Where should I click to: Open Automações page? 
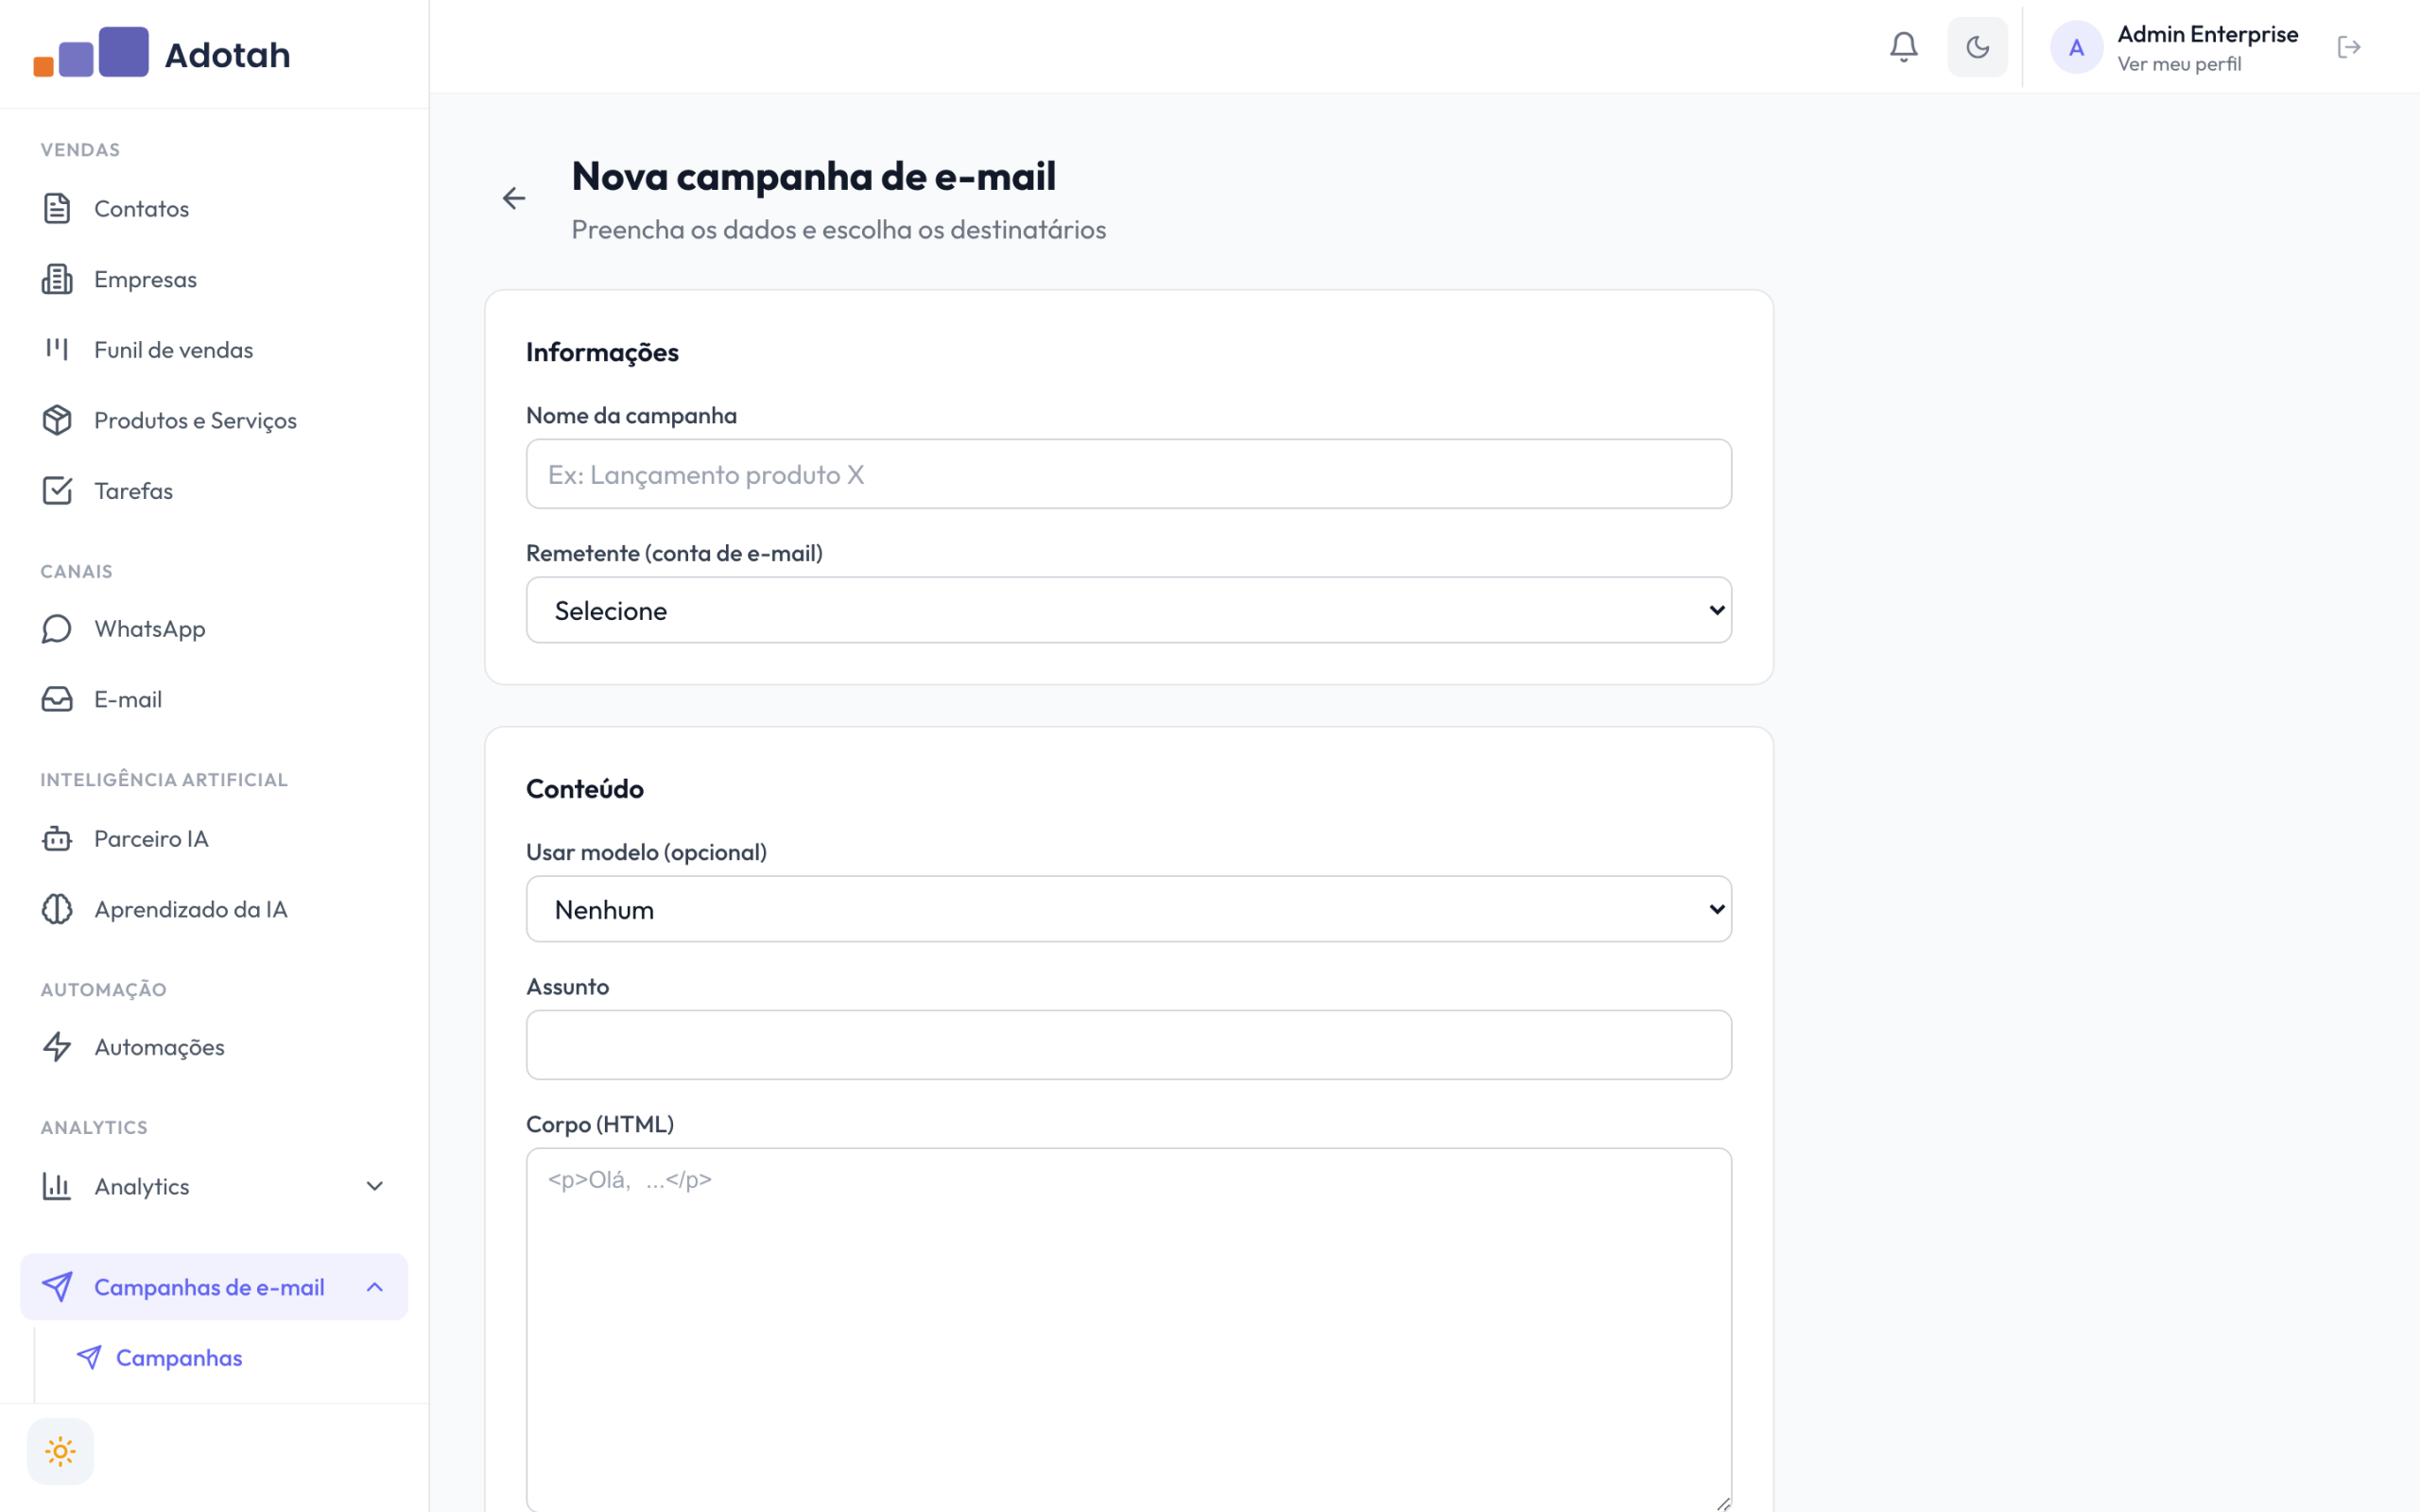pyautogui.click(x=214, y=1047)
